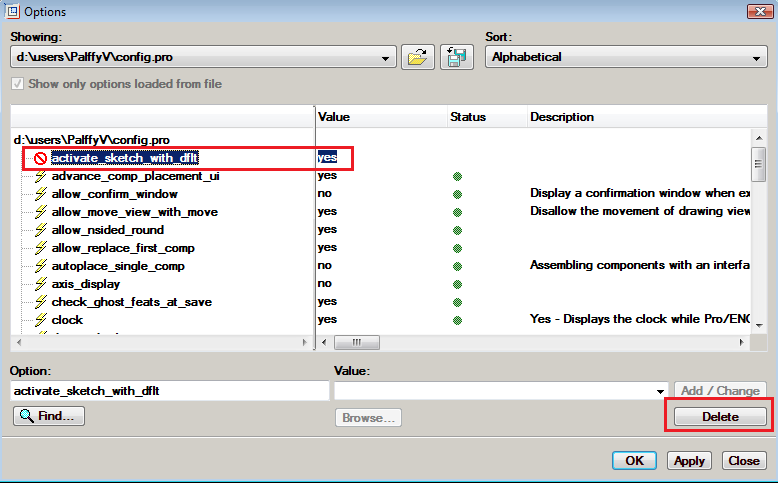Click the vertical scrollbar thumb
The height and width of the screenshot is (483, 778).
[x=758, y=163]
